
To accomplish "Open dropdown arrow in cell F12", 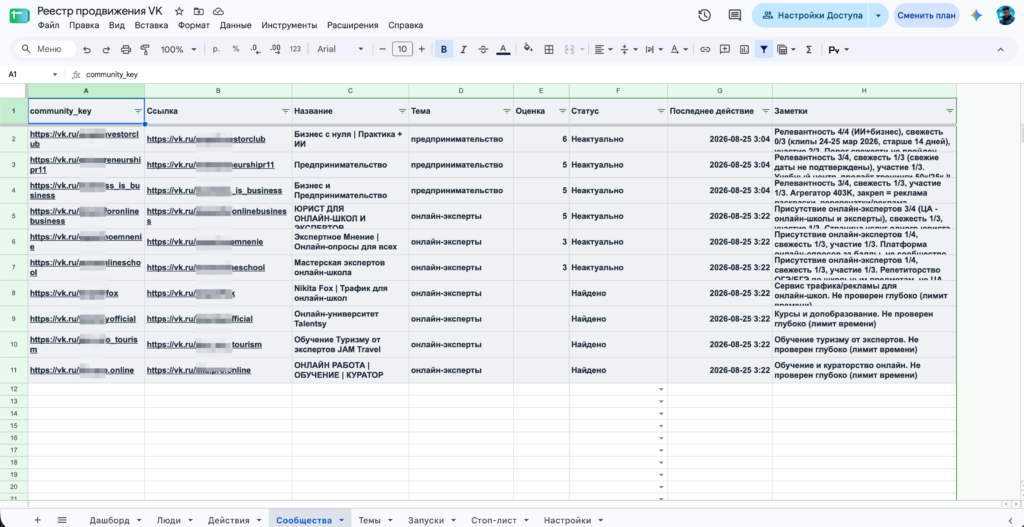I will tap(660, 389).
